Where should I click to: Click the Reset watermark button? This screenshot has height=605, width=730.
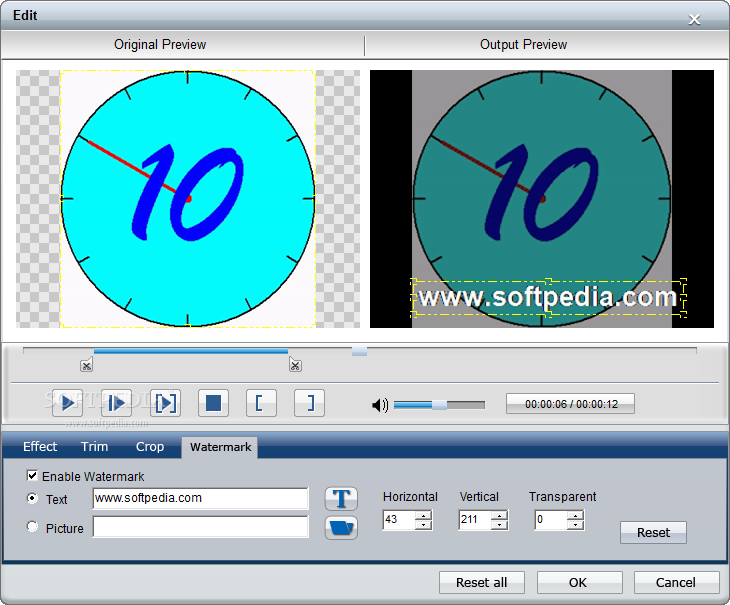coord(653,532)
